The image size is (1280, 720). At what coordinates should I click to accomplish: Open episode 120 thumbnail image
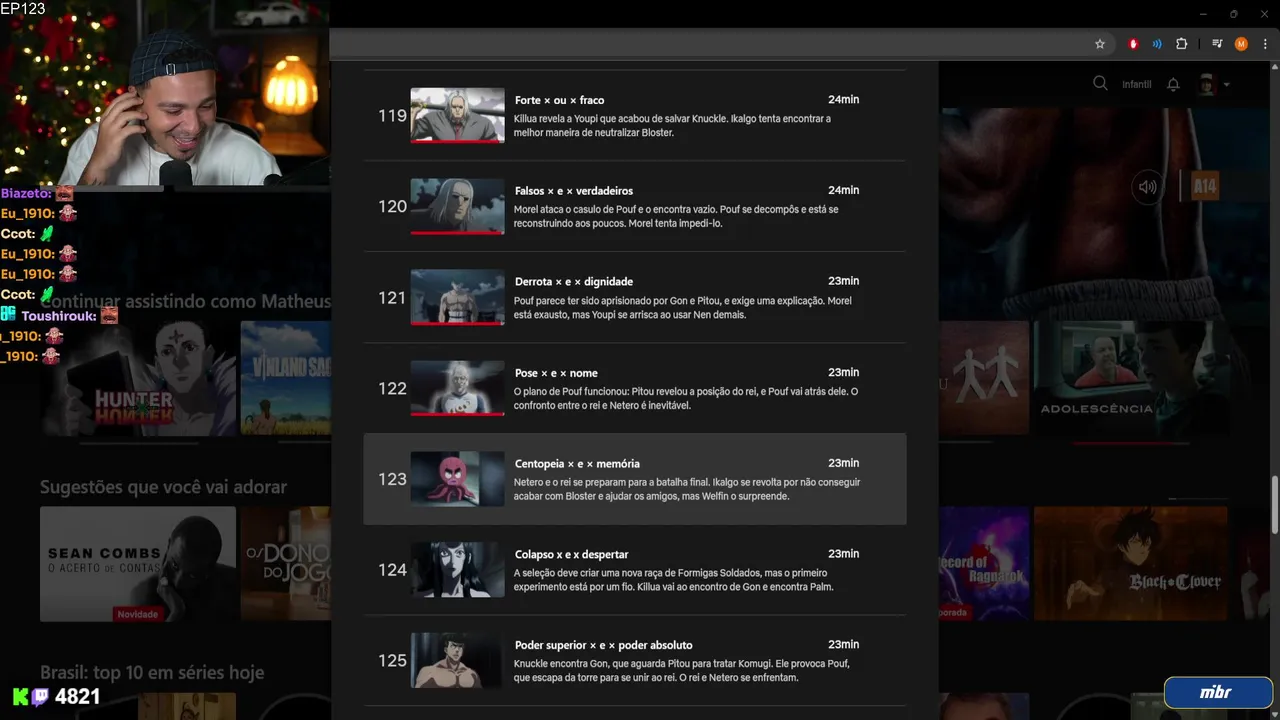(x=458, y=206)
